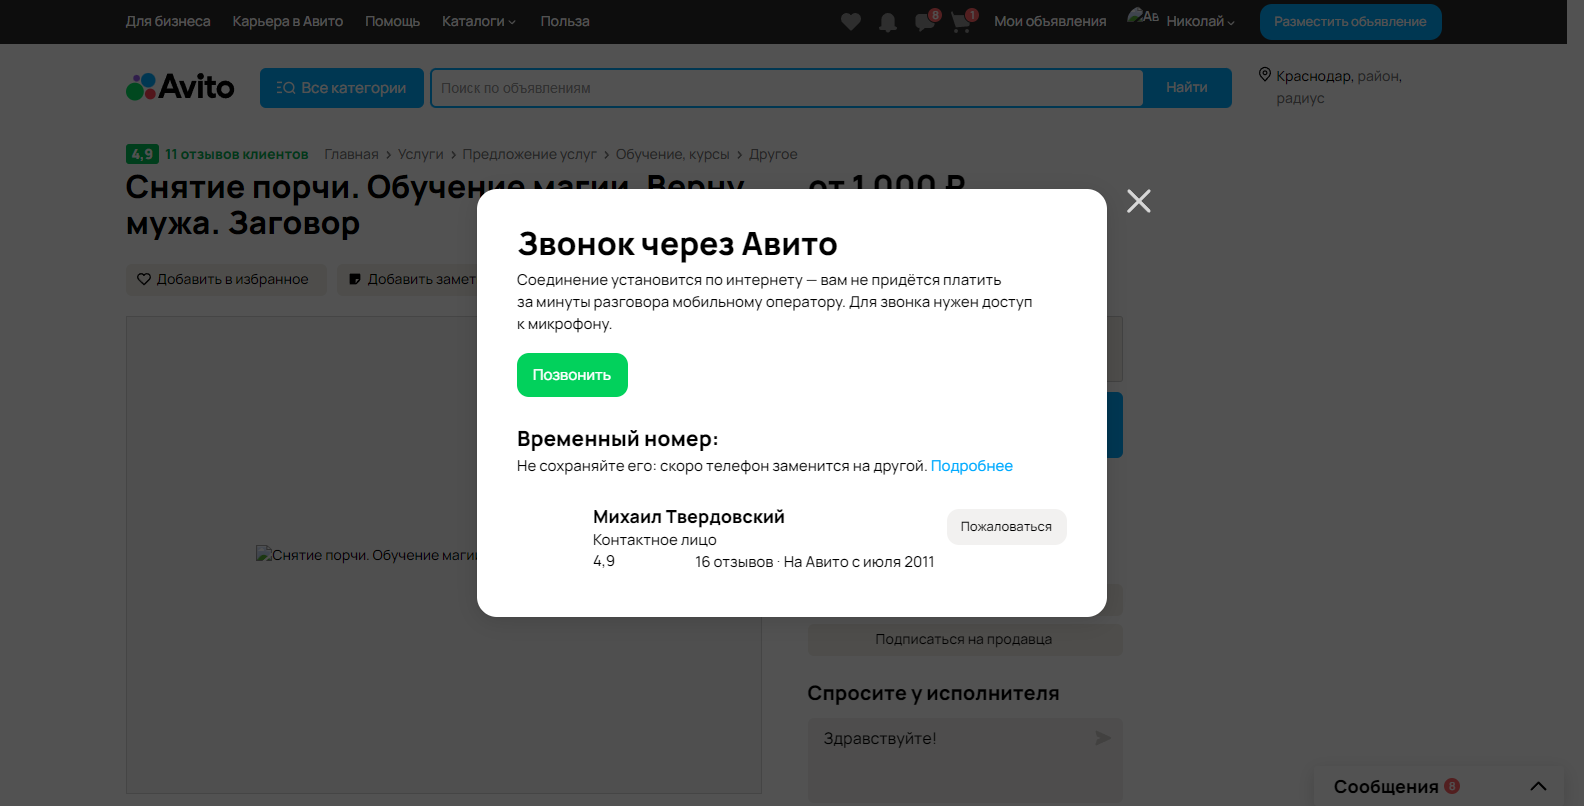Go to Мои объявления
Screen dimensions: 1584x806
click(1050, 21)
